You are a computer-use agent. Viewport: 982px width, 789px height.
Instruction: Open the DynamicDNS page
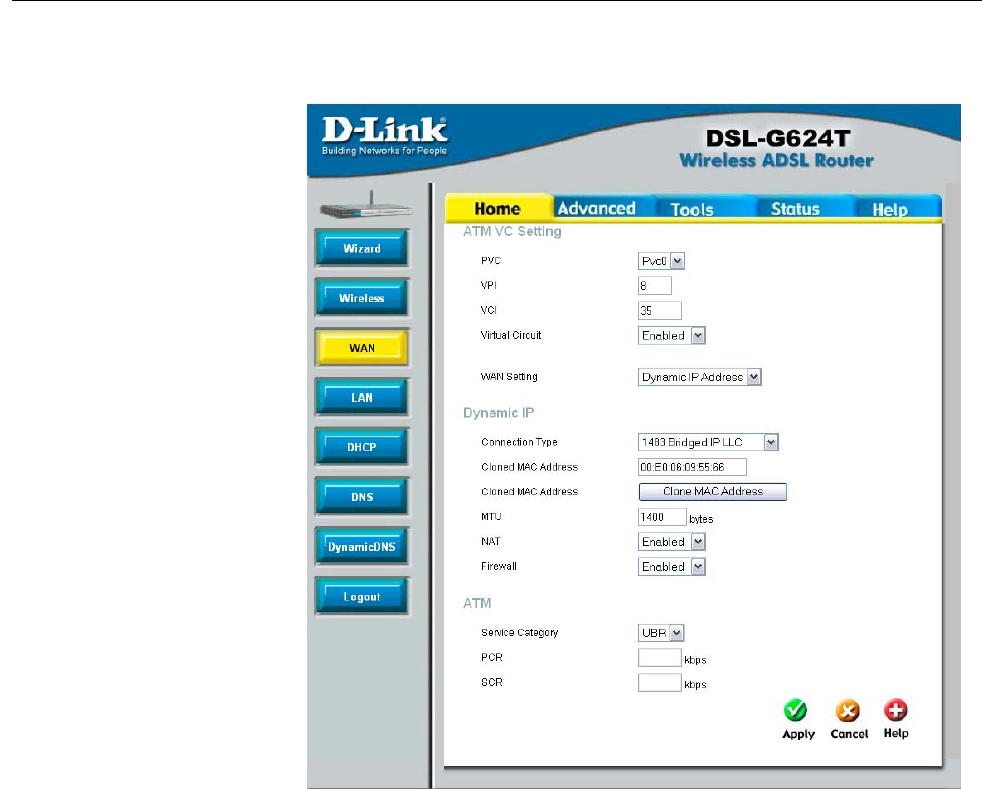pyautogui.click(x=362, y=547)
